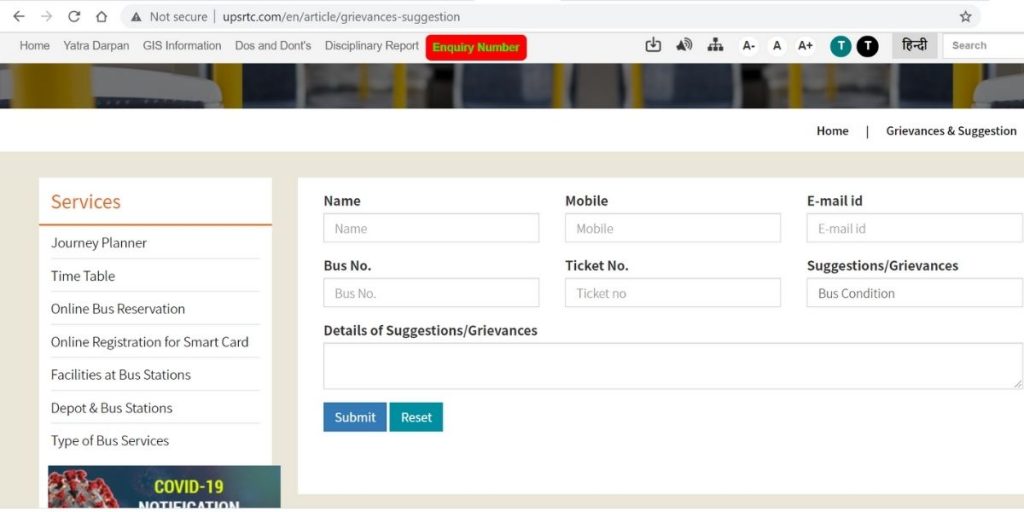Click the Details of Suggestions/Grievances text area

coord(672,366)
